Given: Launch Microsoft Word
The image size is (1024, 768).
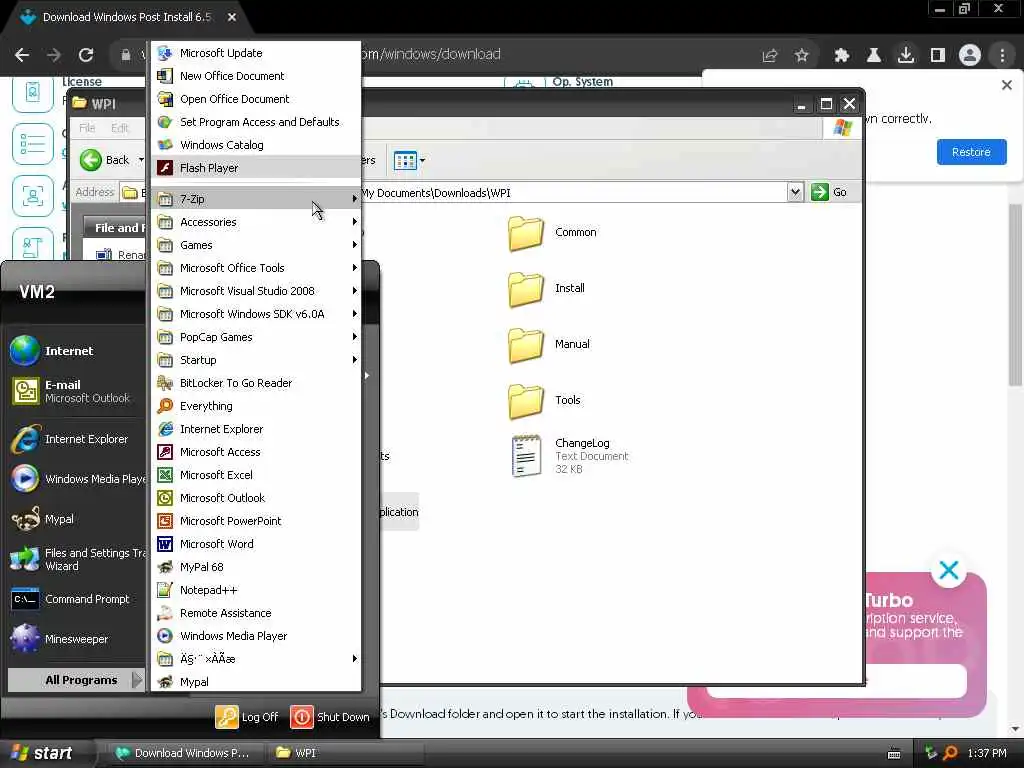Looking at the screenshot, I should coord(255,543).
